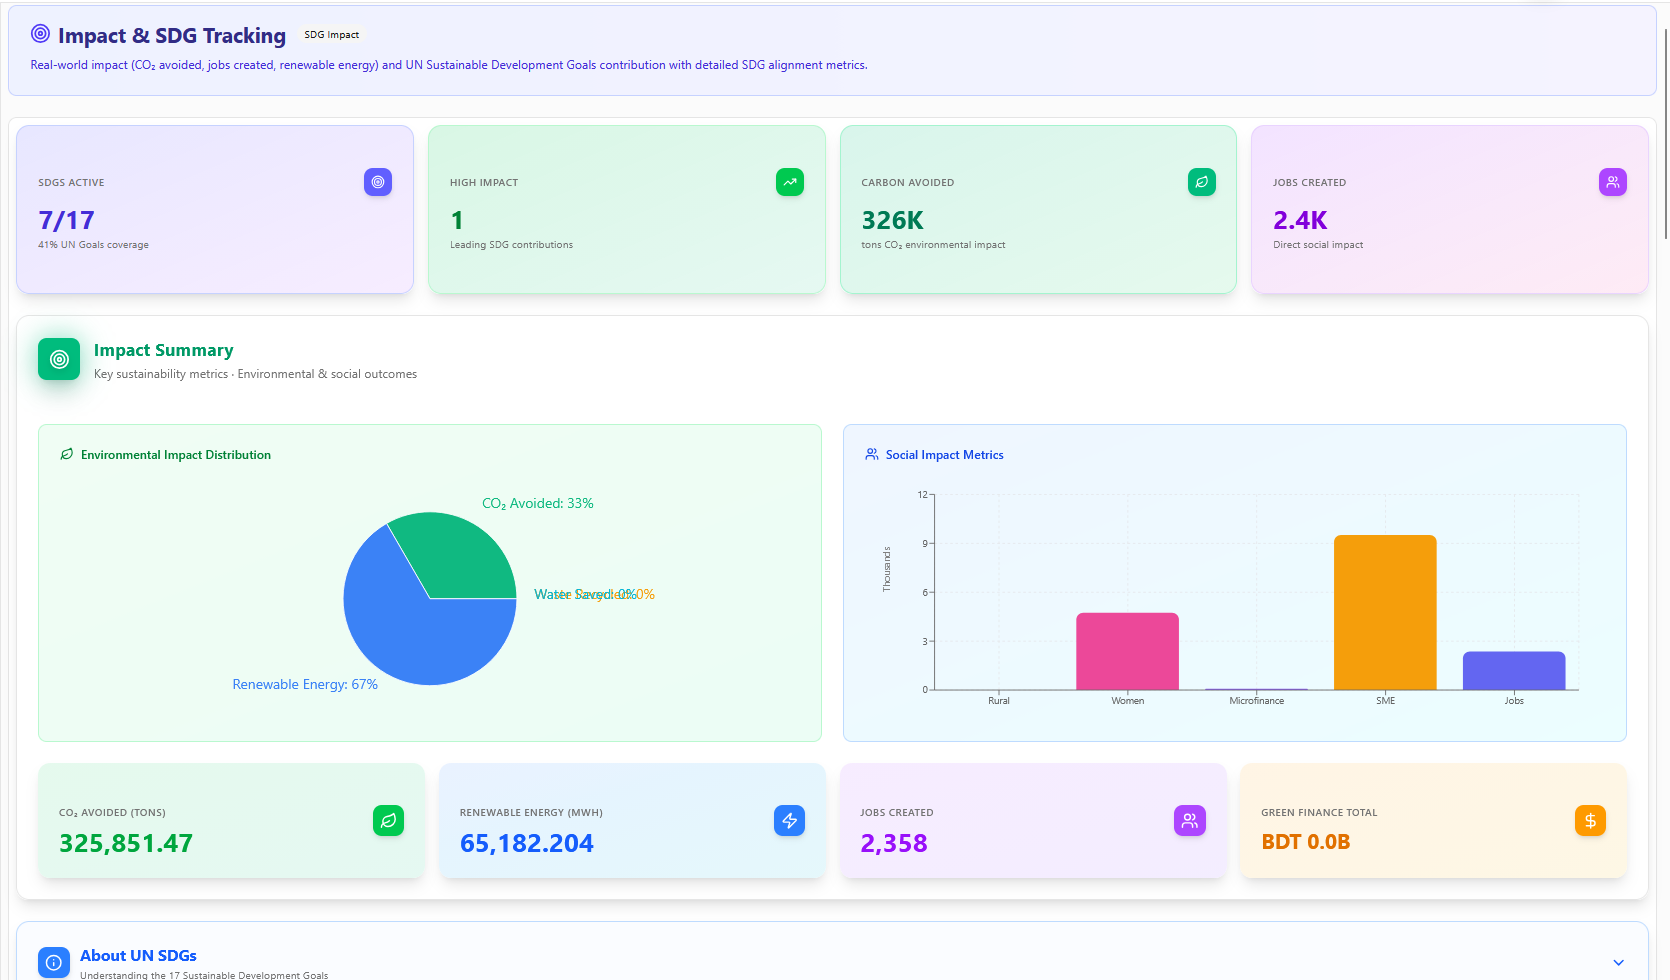Click the Carbon Avoided leaf icon
The height and width of the screenshot is (980, 1670).
coord(1201,182)
